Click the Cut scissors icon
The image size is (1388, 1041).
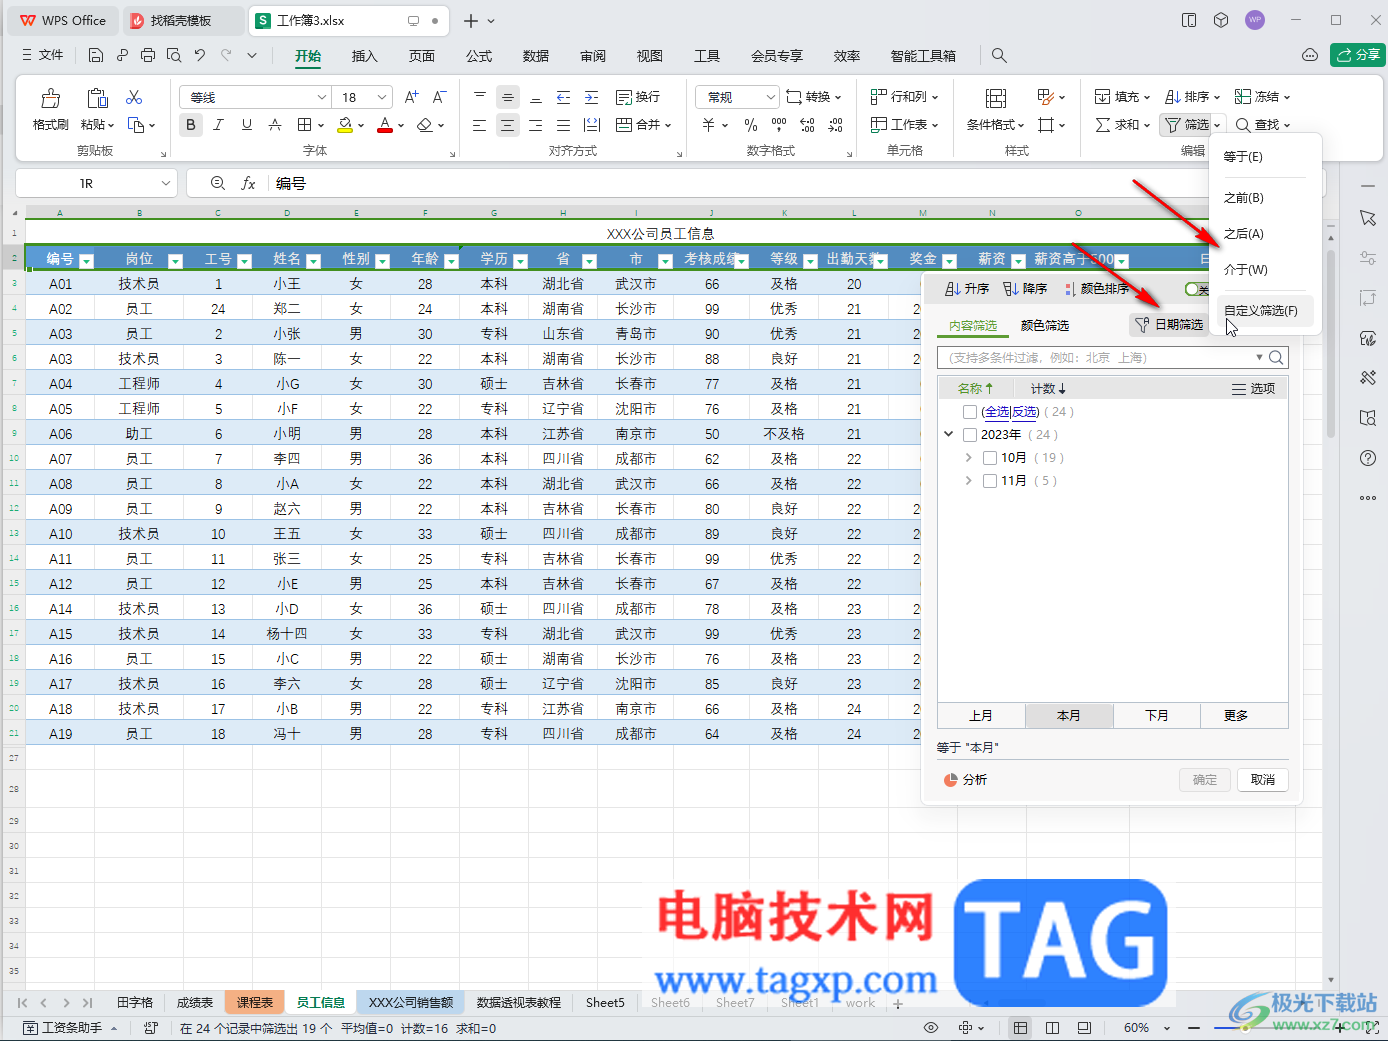[x=134, y=97]
